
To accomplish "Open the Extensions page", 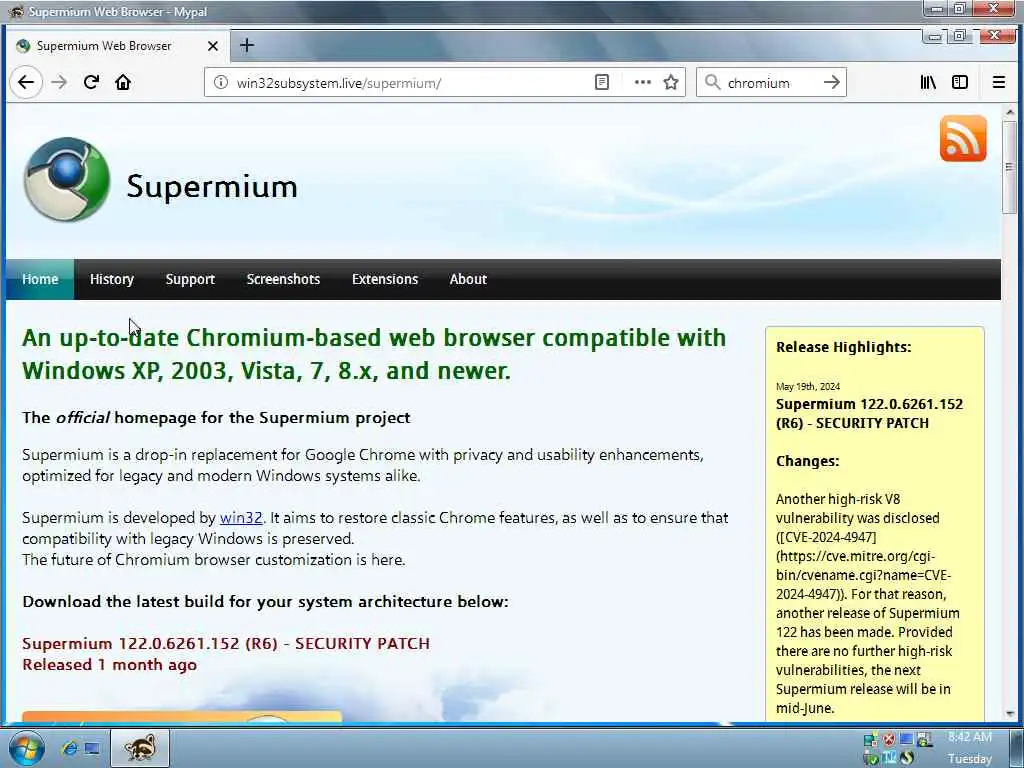I will click(x=385, y=279).
